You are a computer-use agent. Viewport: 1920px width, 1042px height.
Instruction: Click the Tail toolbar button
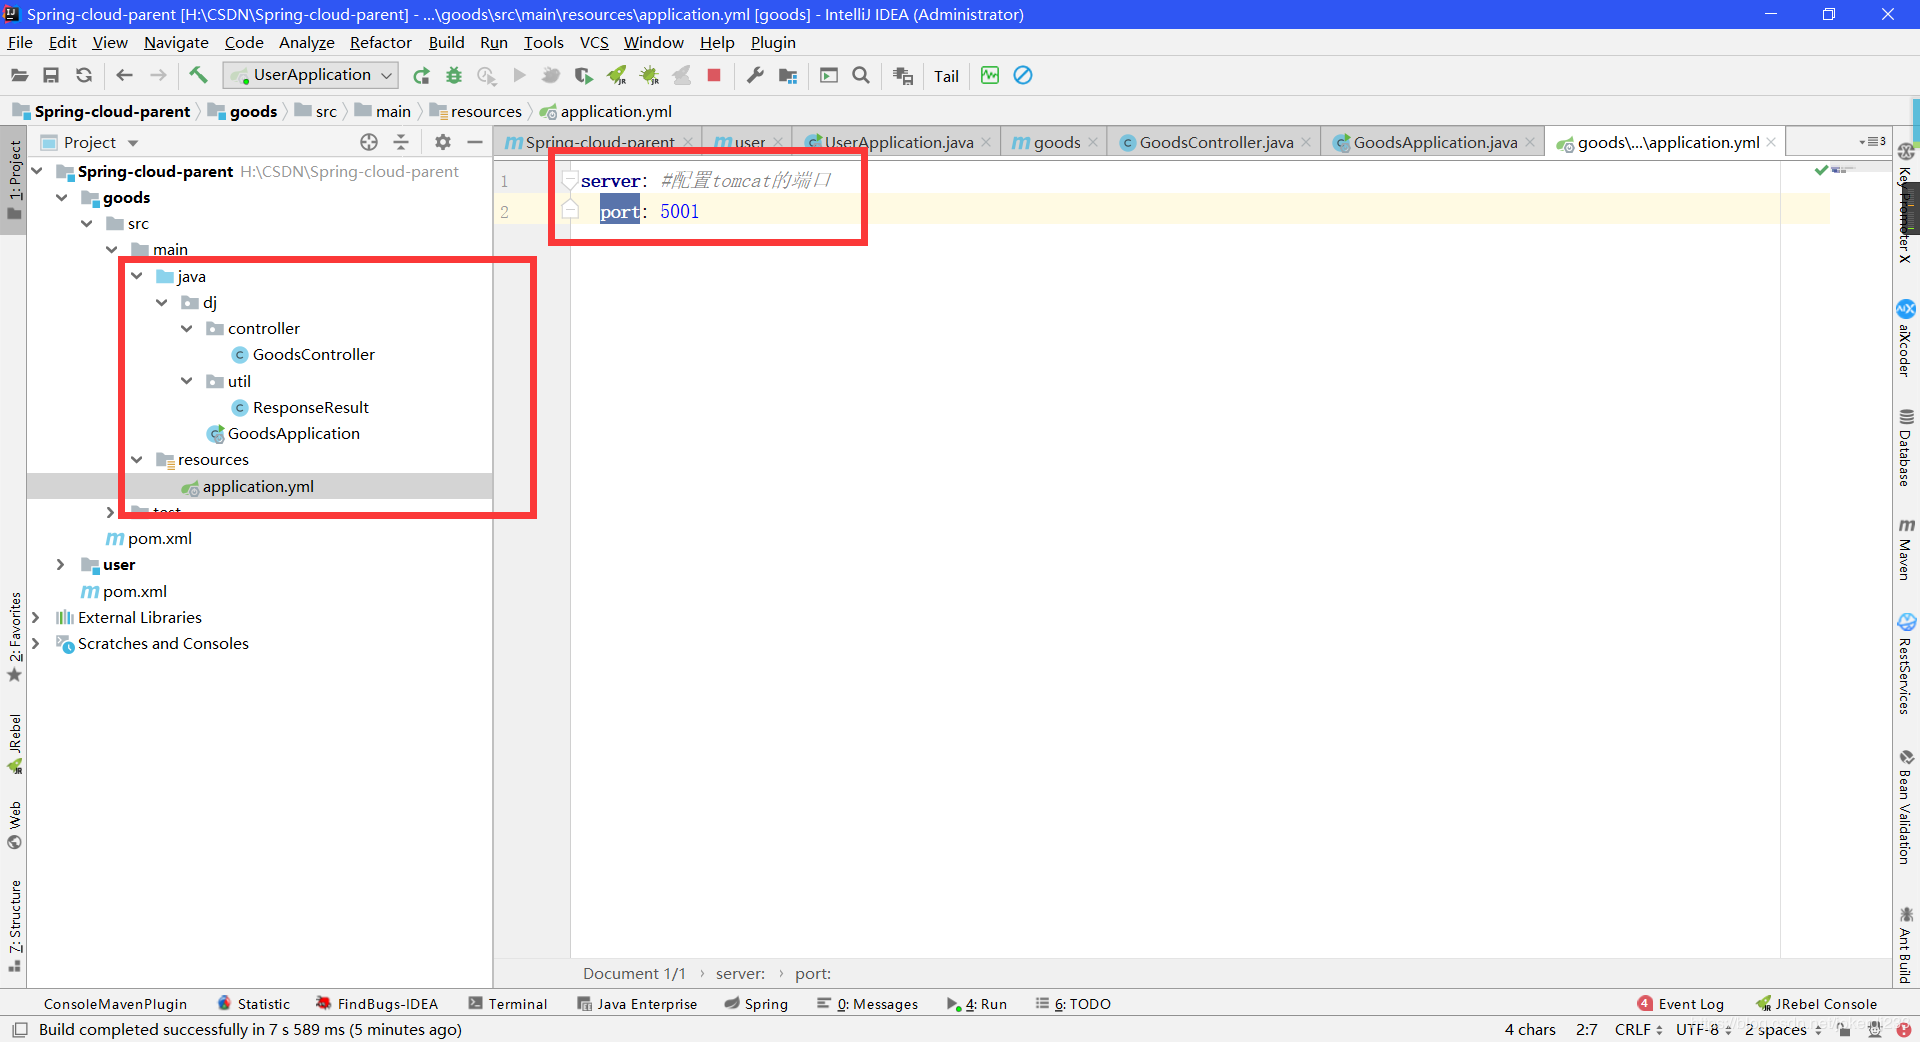tap(946, 76)
